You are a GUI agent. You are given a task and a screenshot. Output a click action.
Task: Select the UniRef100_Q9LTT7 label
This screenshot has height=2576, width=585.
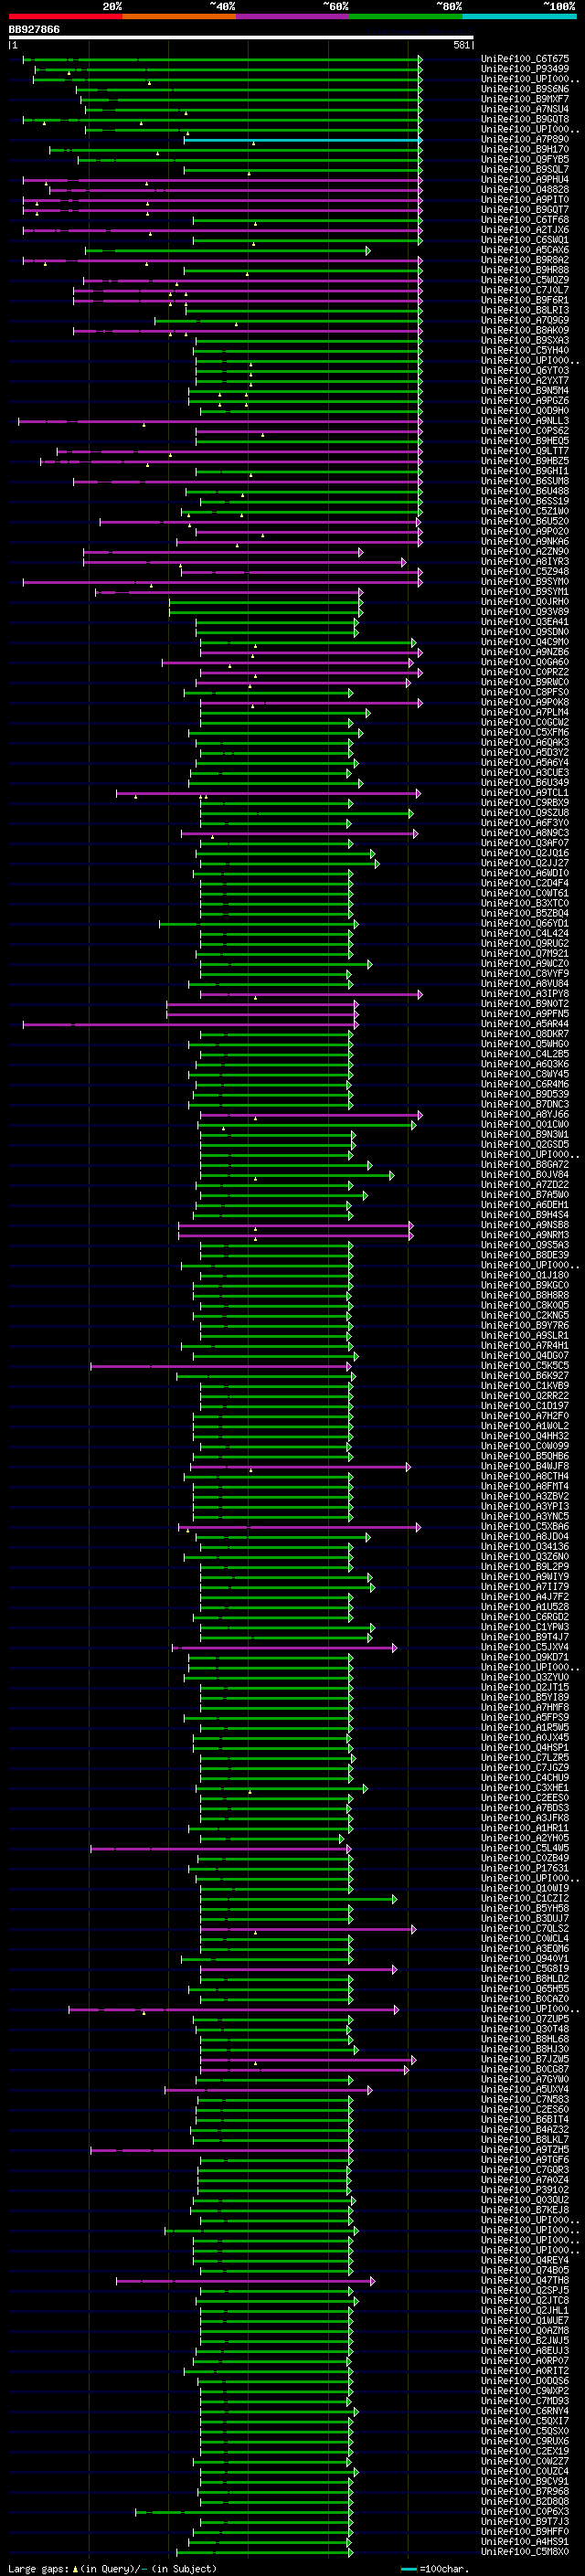[x=525, y=451]
